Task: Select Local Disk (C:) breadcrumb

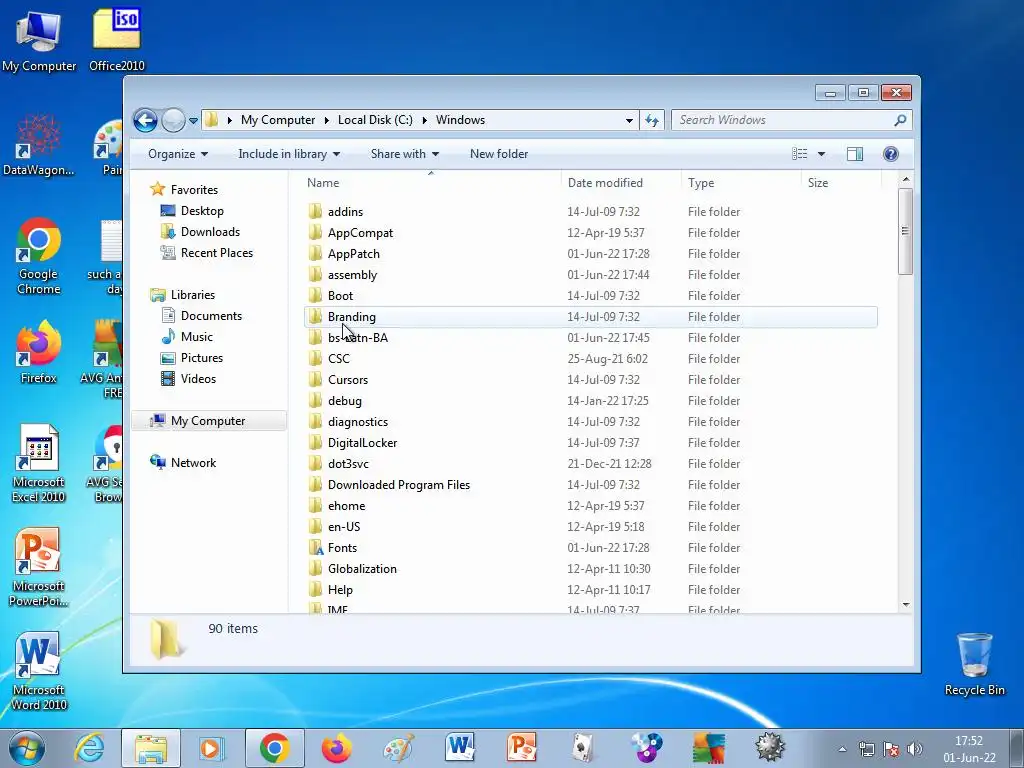Action: pos(375,120)
